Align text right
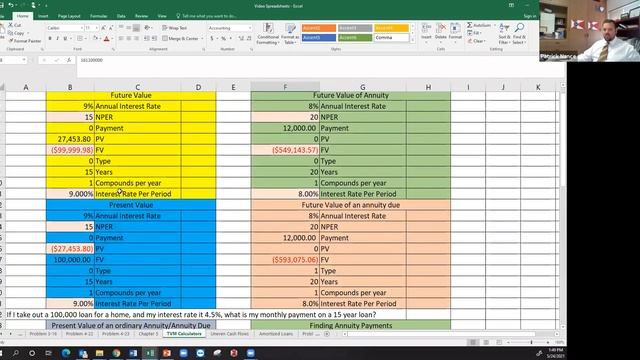Screen dimensions: 640x360 pyautogui.click(x=136, y=38)
